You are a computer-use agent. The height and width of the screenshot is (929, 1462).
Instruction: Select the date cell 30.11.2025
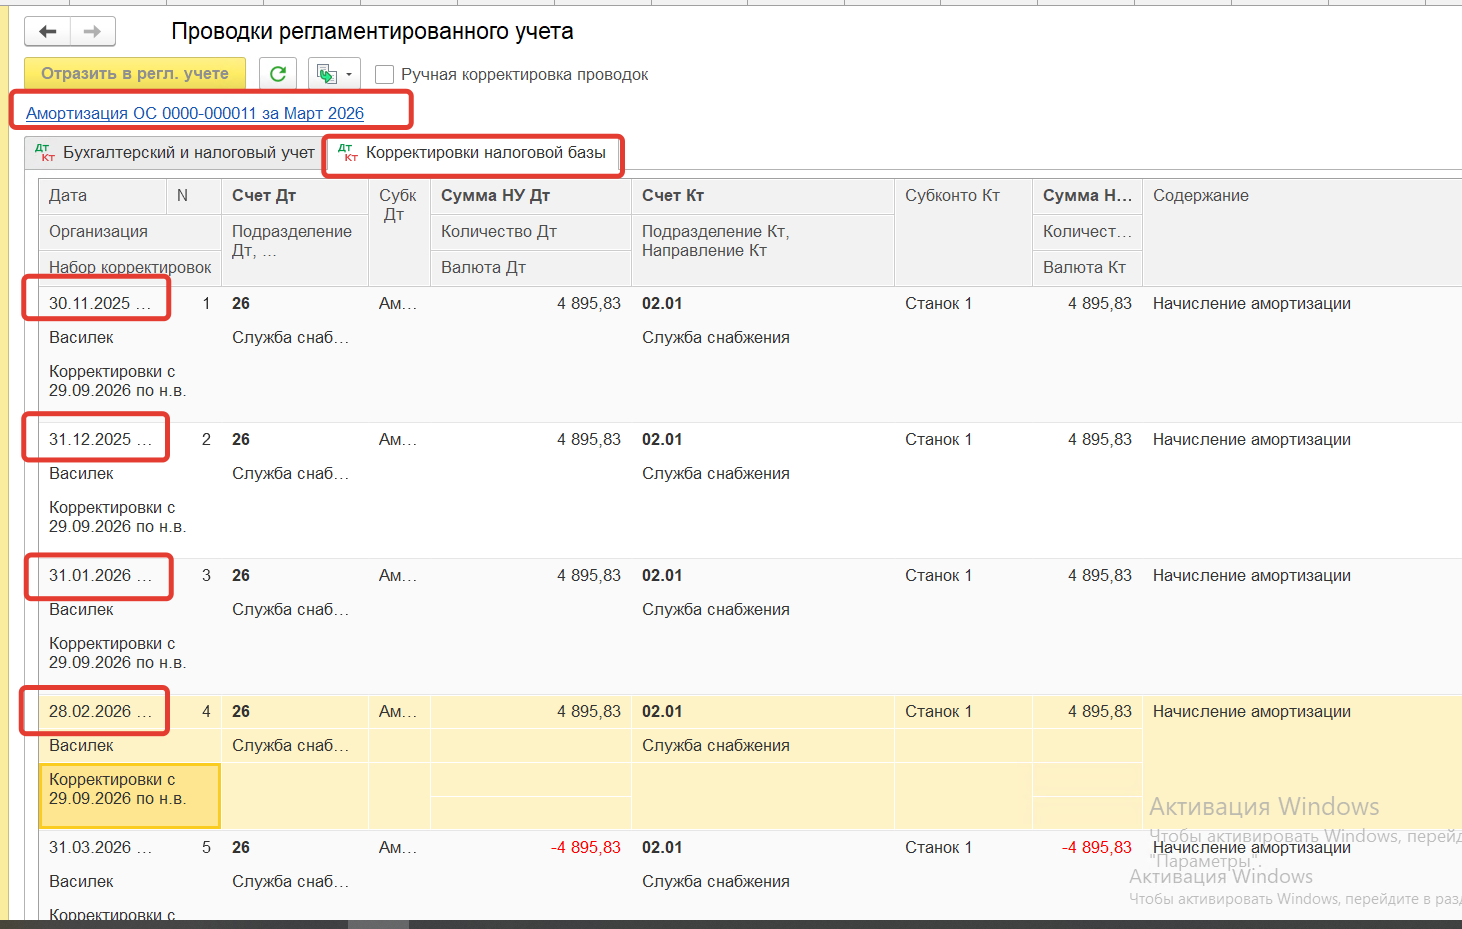click(x=100, y=304)
